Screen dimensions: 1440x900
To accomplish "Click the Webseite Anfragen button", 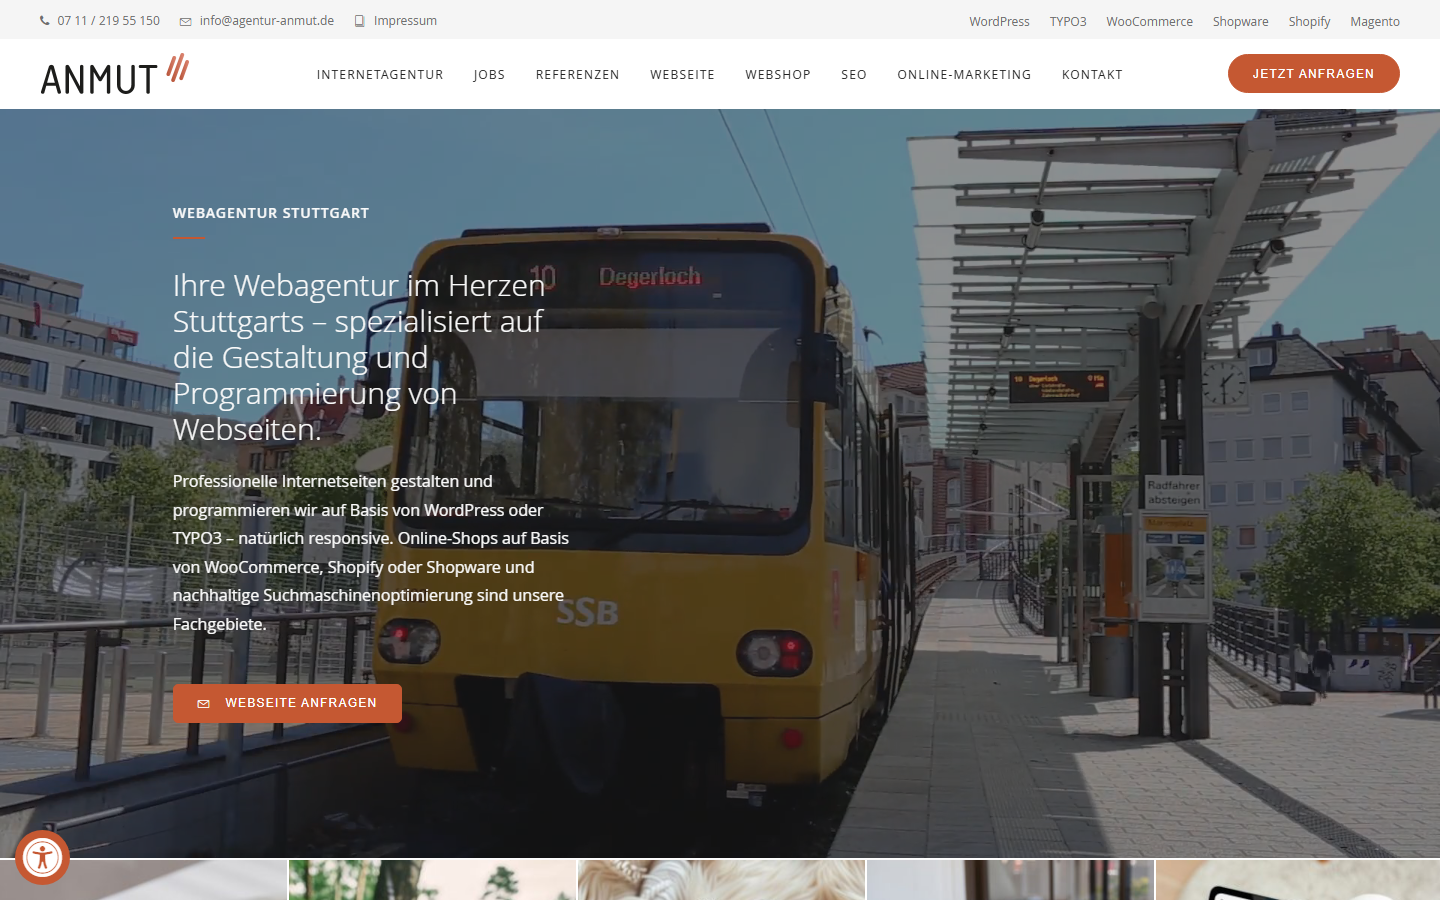I will tap(287, 703).
